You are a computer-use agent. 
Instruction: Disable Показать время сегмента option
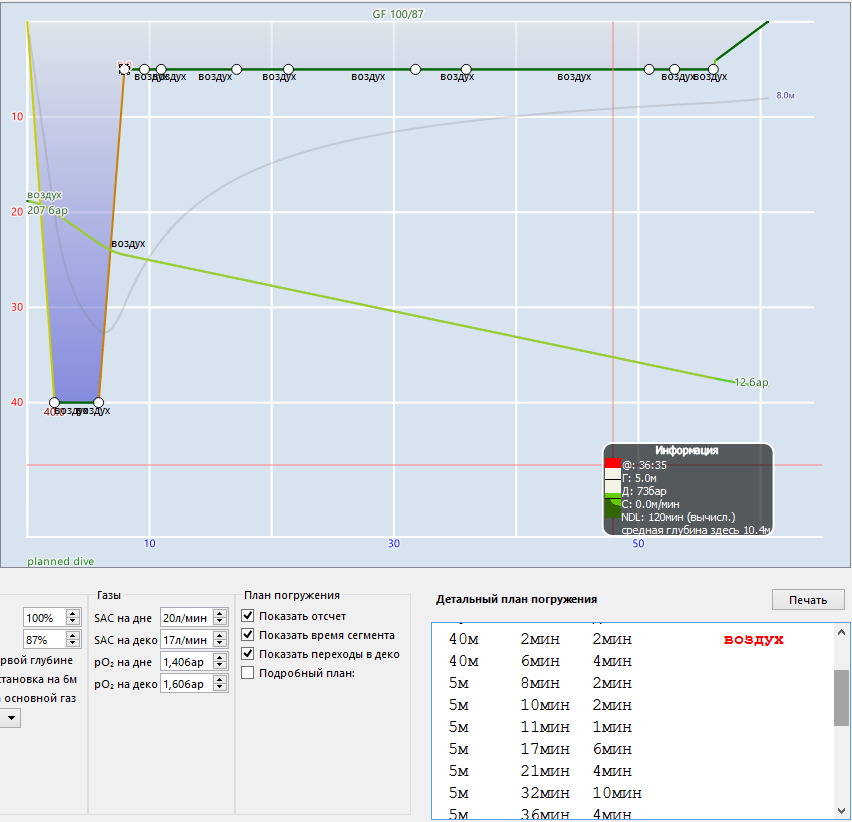(248, 635)
